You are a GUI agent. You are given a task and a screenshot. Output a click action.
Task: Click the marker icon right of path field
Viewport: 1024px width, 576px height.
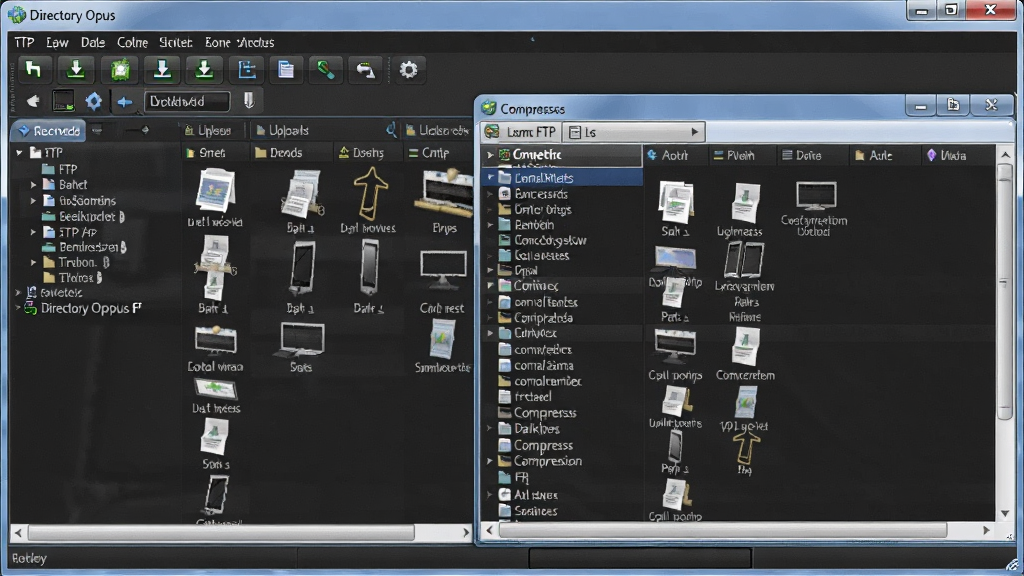click(x=249, y=101)
